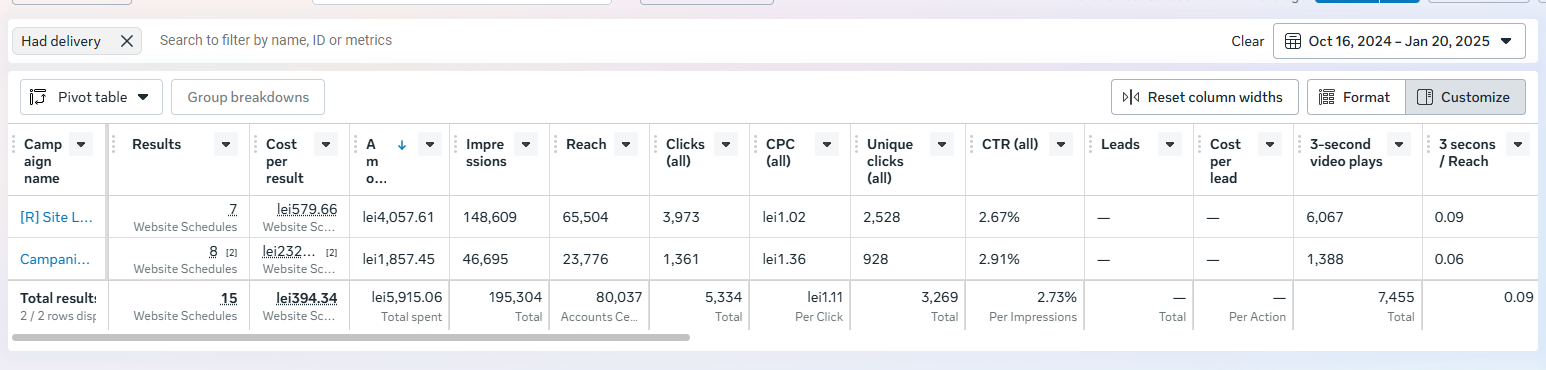Click impressions value 46,695
This screenshot has height=370, width=1546.
[x=485, y=259]
